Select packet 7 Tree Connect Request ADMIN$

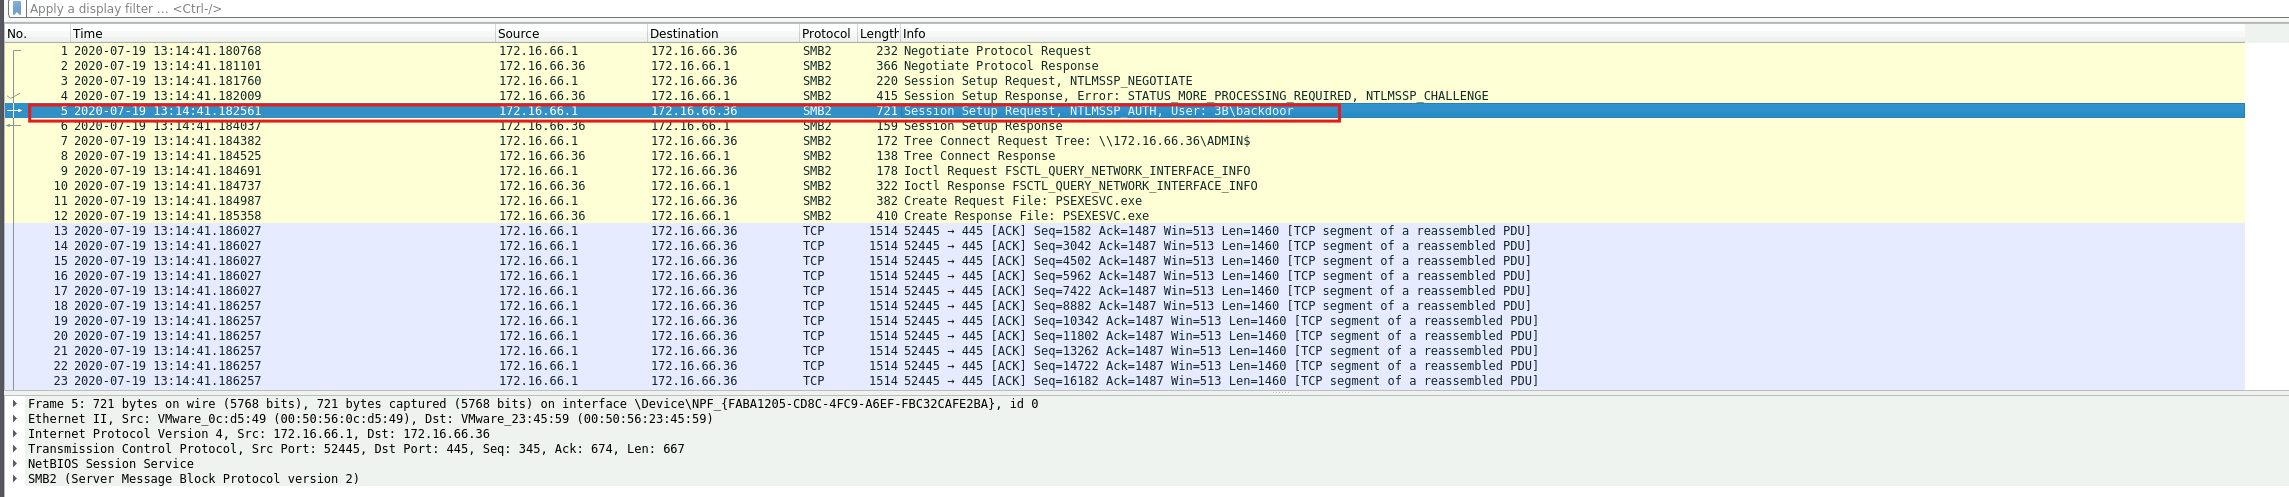pos(1125,141)
